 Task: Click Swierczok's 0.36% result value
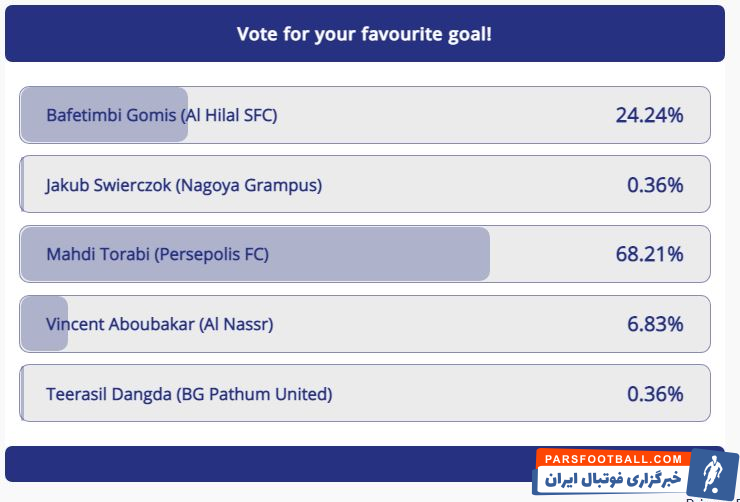(x=655, y=185)
